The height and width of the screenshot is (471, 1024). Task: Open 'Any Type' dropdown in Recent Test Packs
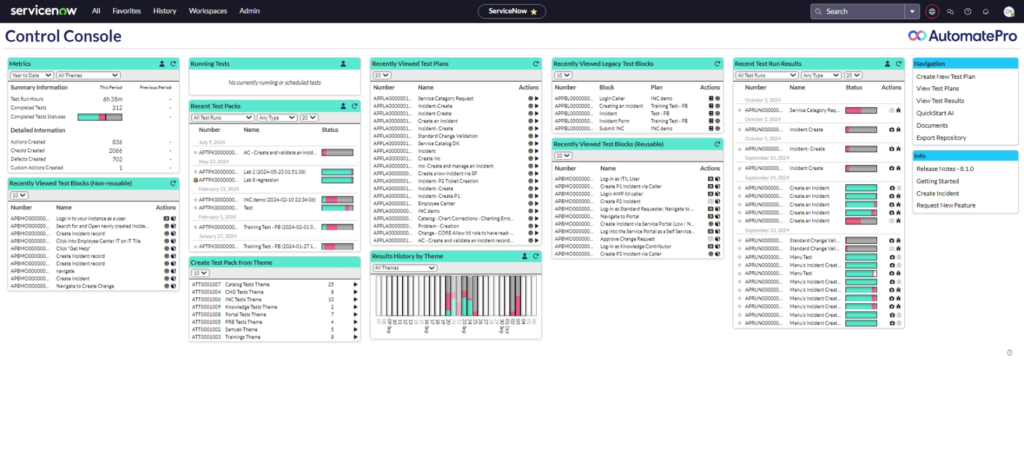tap(277, 118)
